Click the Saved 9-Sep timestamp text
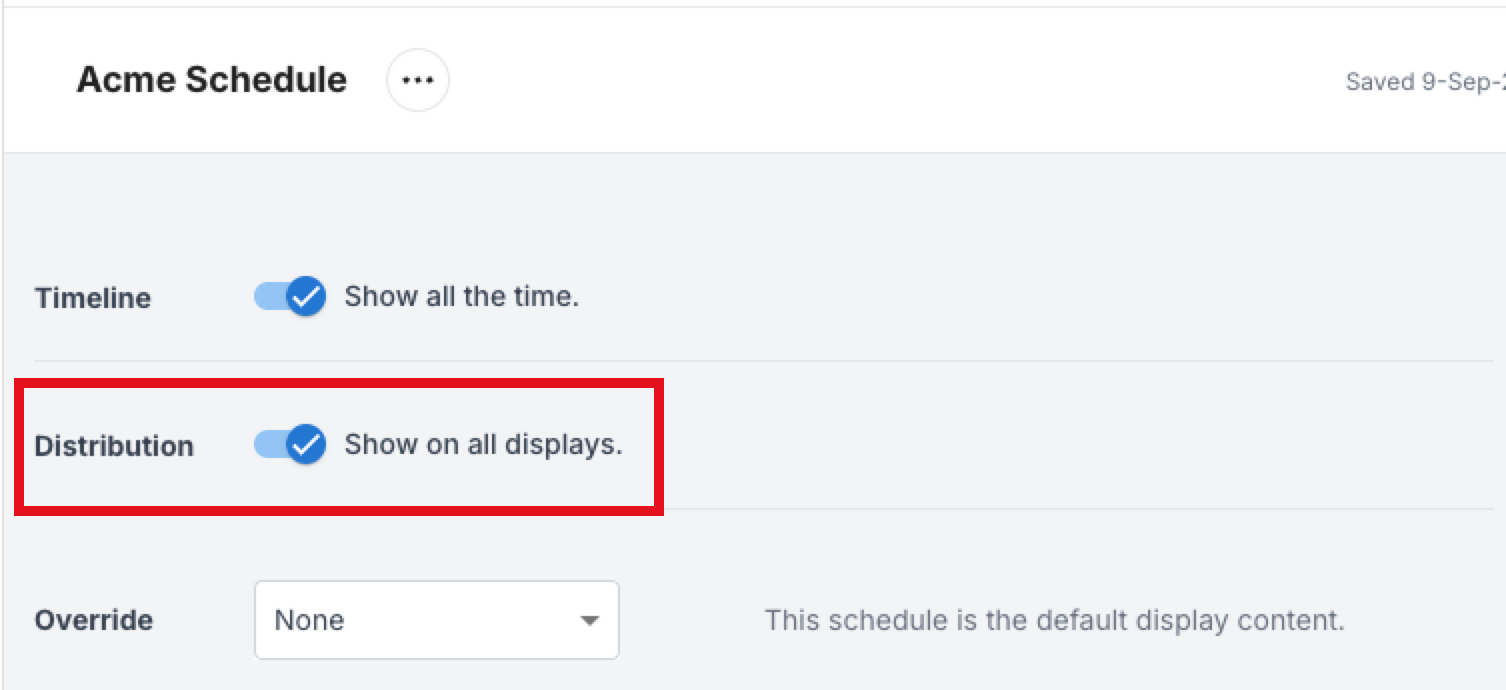The width and height of the screenshot is (1506, 690). tap(1425, 82)
